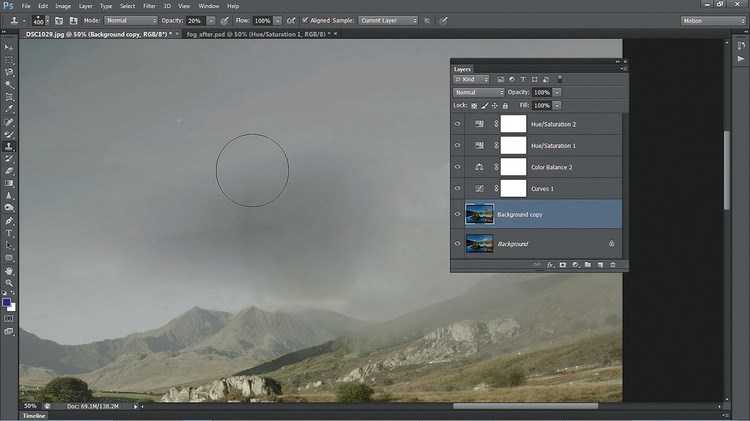Select the Hand tool
750x421 pixels.
tap(9, 270)
